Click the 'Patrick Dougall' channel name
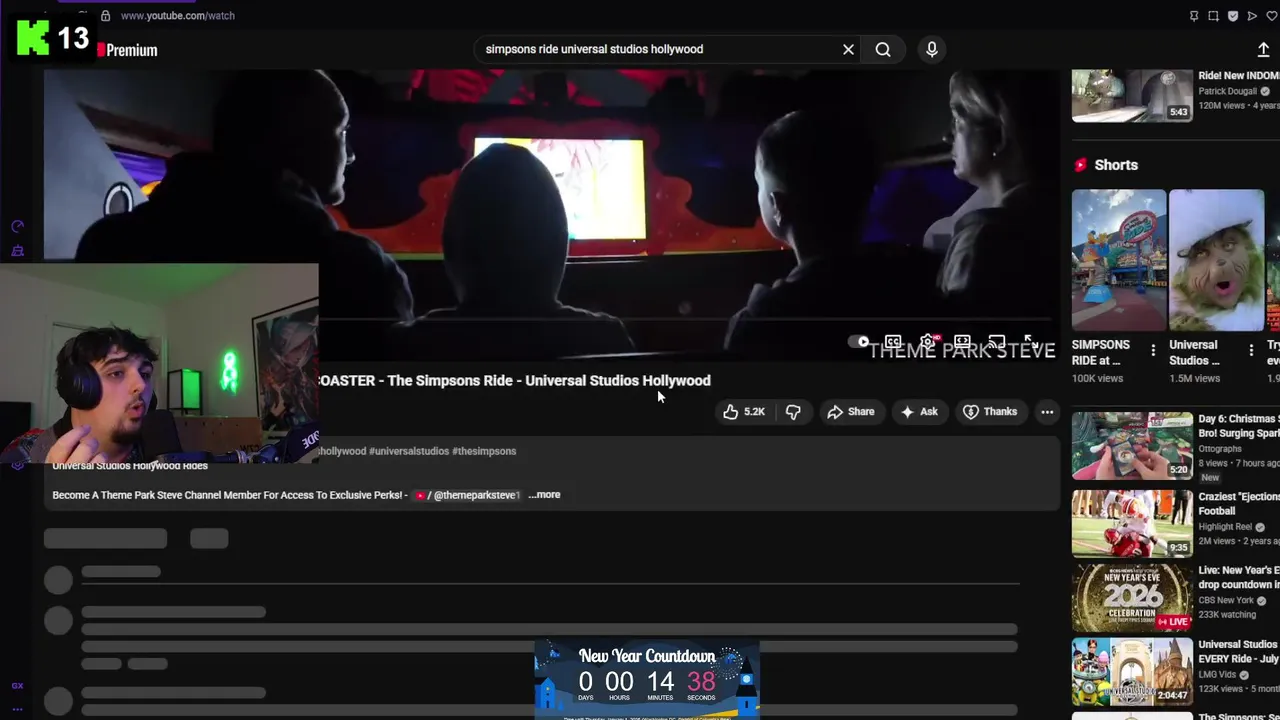This screenshot has width=1280, height=720. 1227,91
